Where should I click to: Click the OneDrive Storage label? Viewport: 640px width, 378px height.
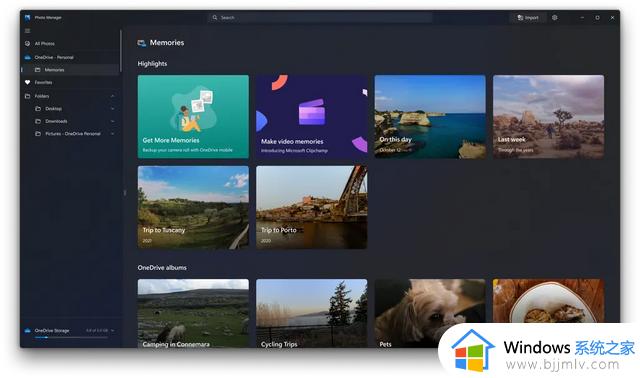[52, 330]
